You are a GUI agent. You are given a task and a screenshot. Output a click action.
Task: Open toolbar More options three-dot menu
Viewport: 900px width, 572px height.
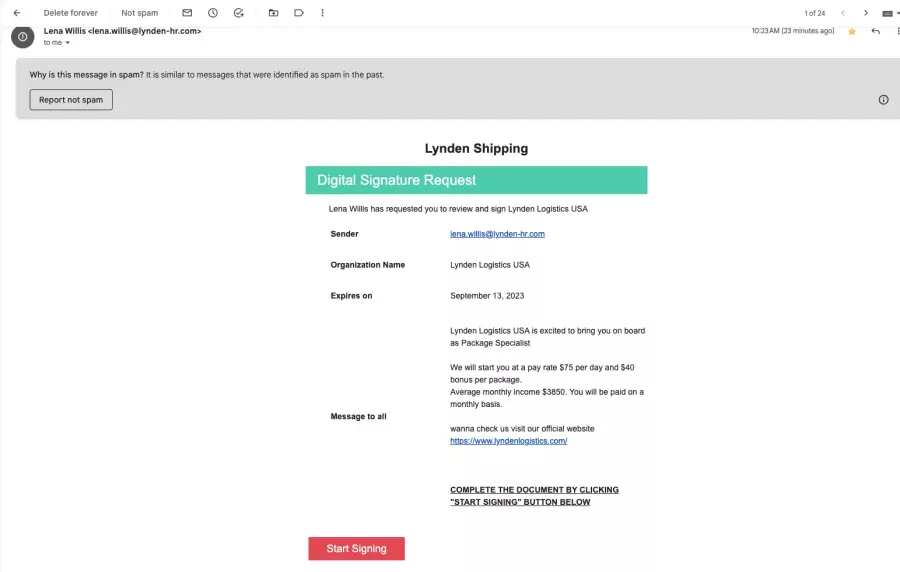click(323, 13)
